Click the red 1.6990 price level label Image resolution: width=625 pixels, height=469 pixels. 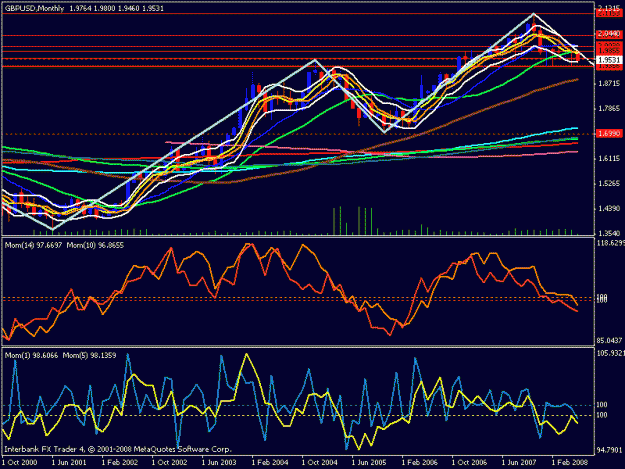point(609,133)
